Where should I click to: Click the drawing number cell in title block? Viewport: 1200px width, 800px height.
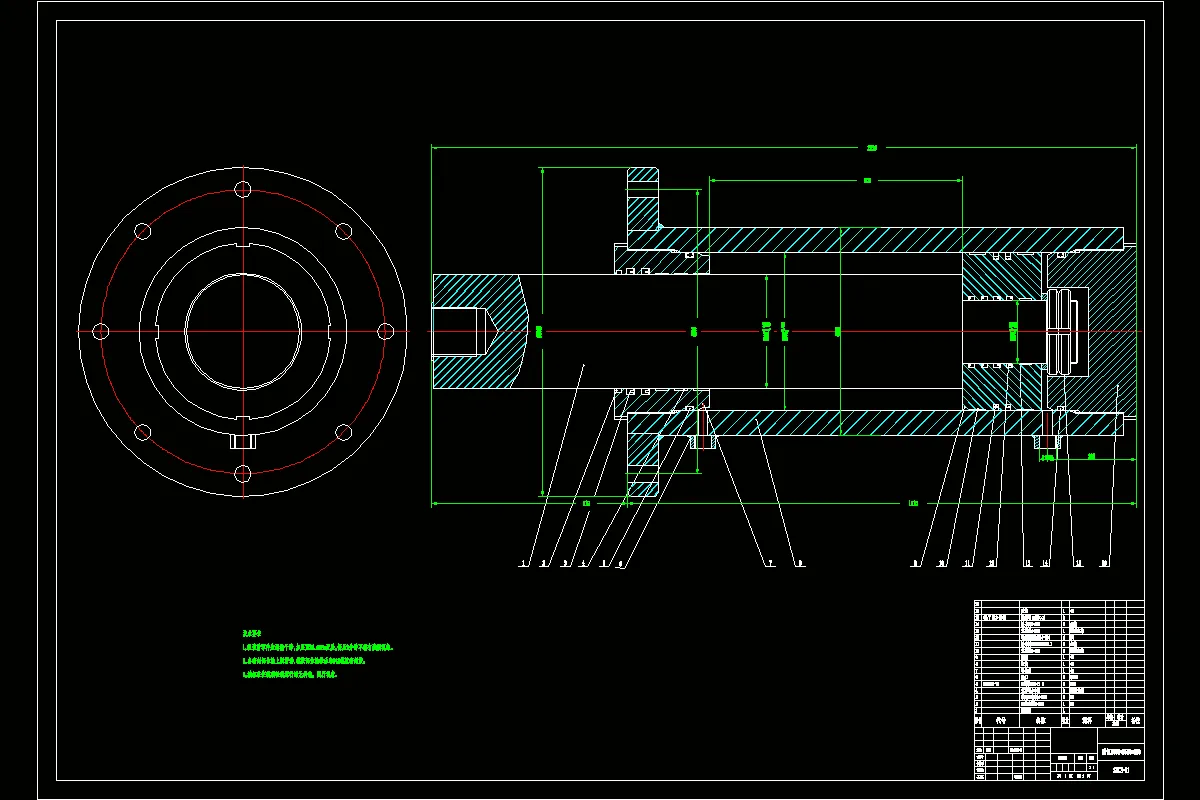[1121, 770]
